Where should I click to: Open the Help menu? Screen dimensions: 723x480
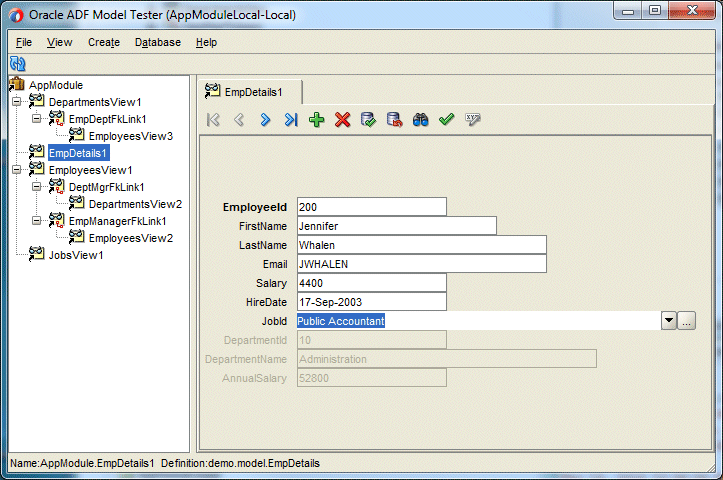coord(206,42)
